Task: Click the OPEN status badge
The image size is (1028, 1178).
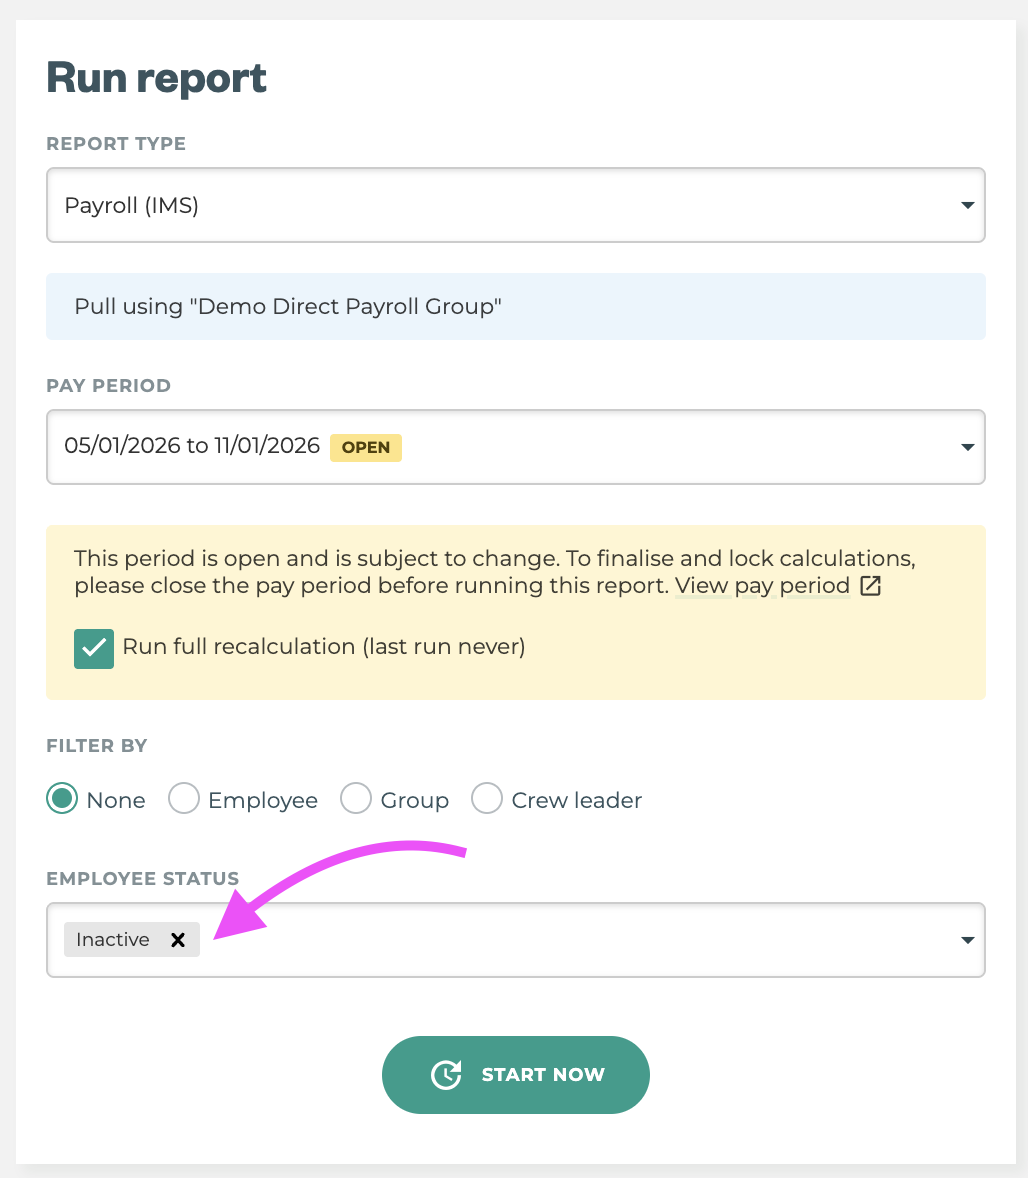Action: tap(366, 447)
